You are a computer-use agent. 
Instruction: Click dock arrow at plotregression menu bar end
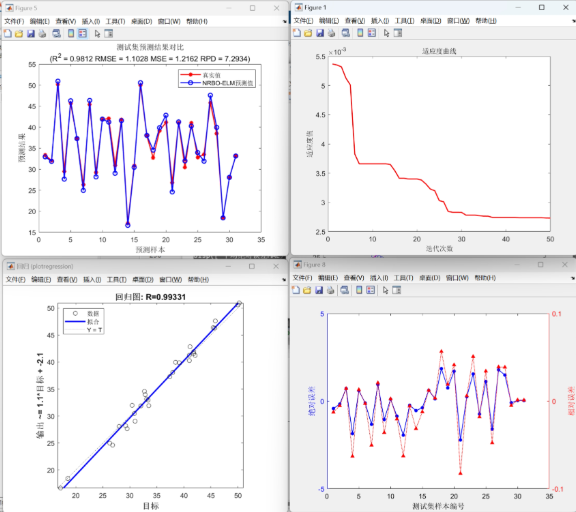pos(284,280)
